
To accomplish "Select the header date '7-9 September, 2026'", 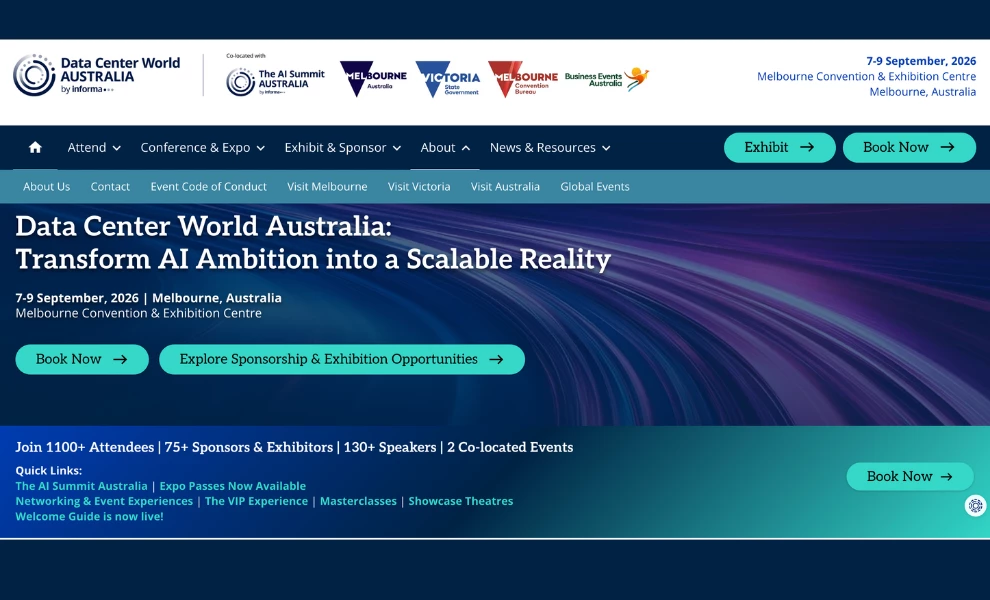I will (x=921, y=61).
